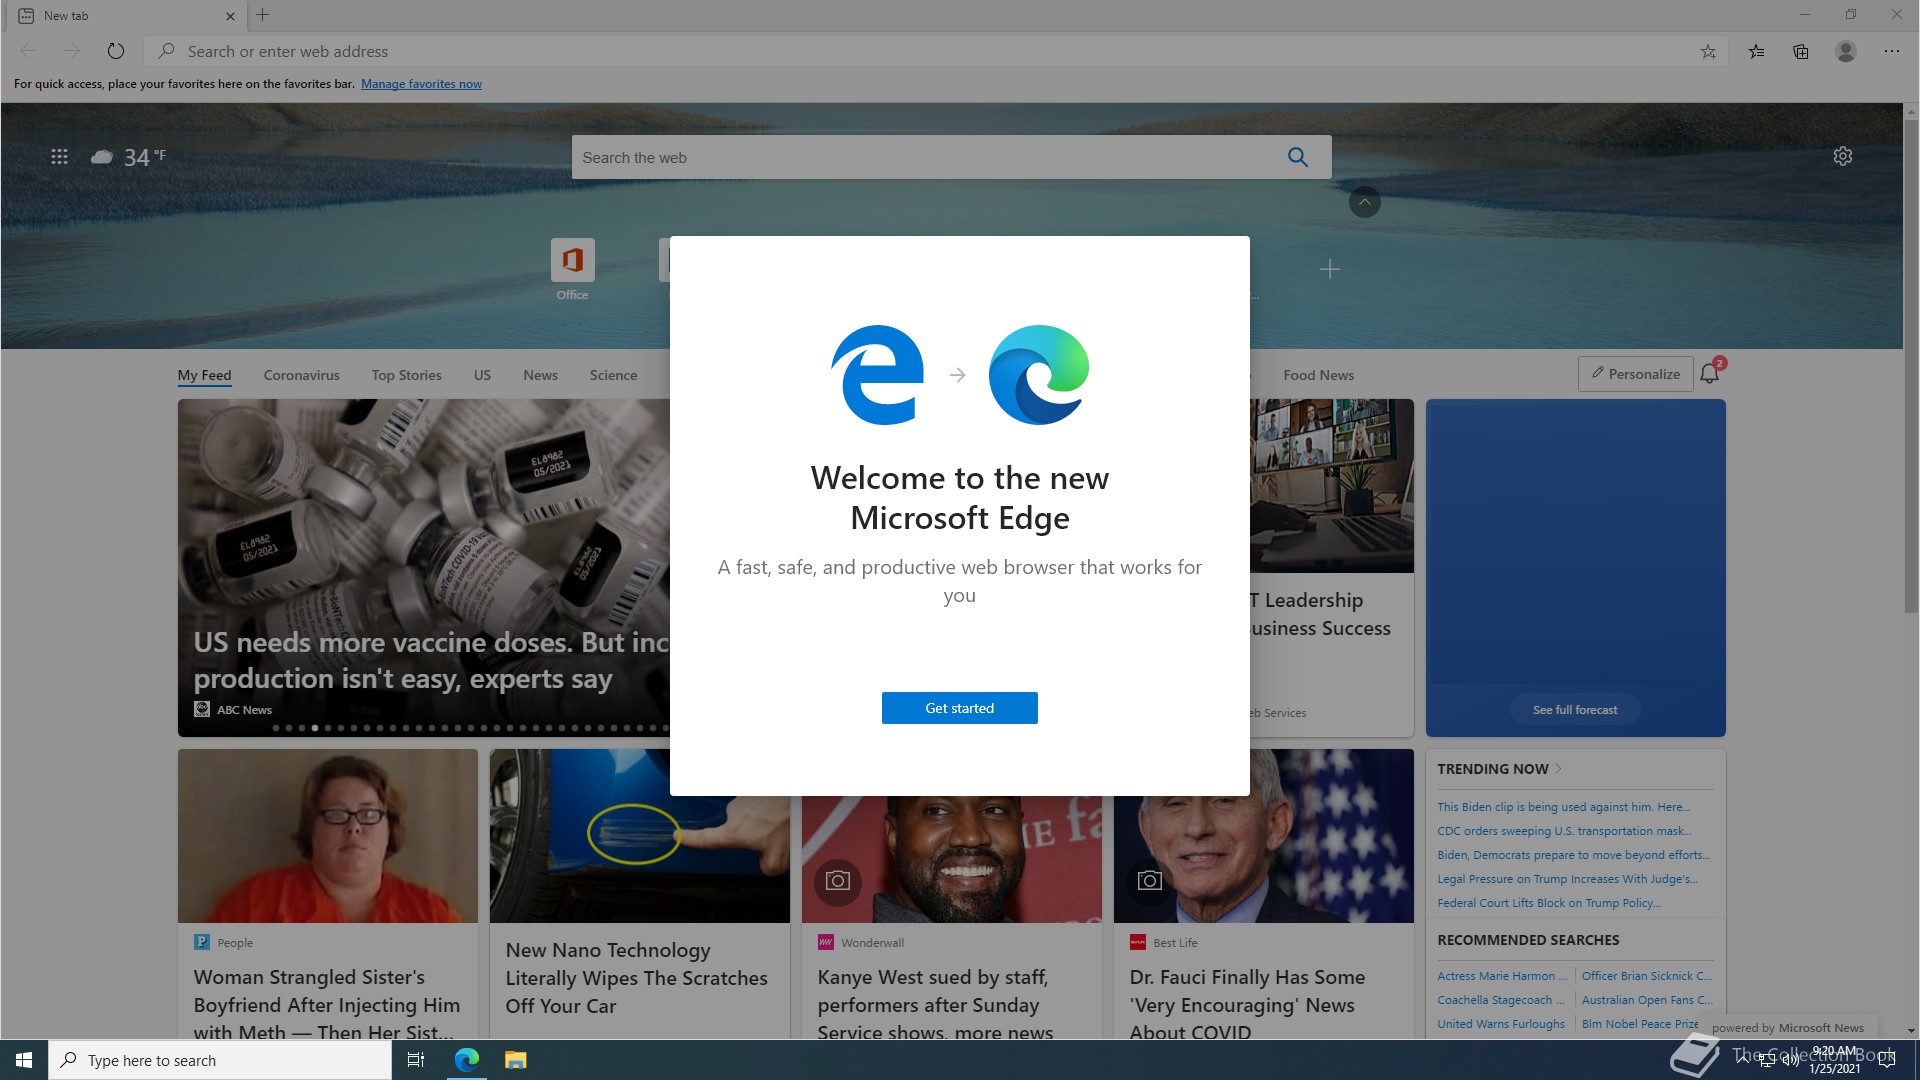This screenshot has height=1080, width=1920.
Task: Open CDC transportation mask trending link
Action: [1564, 831]
